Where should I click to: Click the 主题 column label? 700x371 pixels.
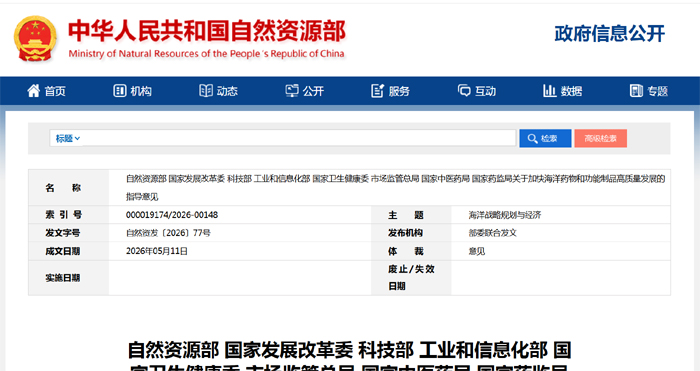tap(406, 215)
